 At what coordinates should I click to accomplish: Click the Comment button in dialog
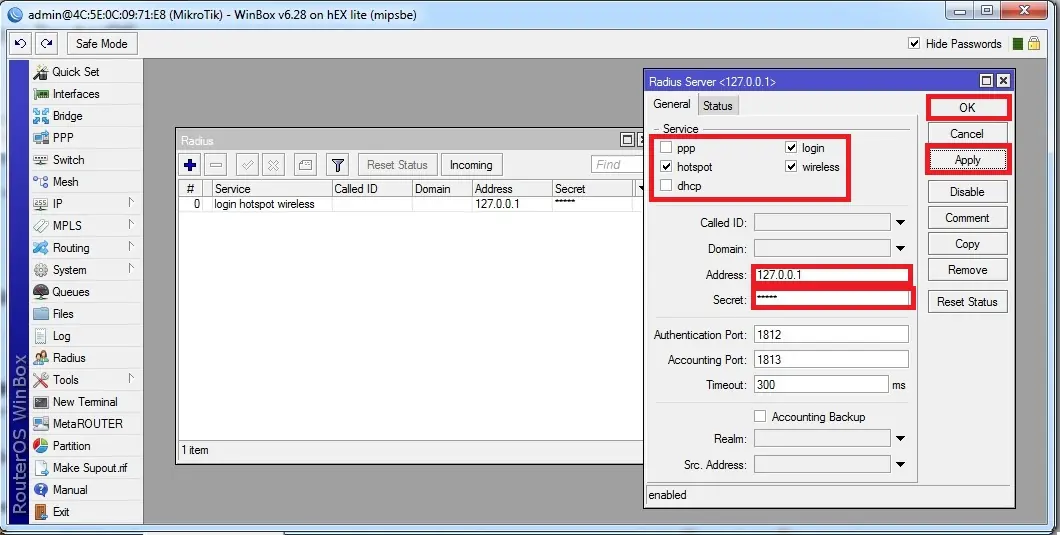[967, 218]
